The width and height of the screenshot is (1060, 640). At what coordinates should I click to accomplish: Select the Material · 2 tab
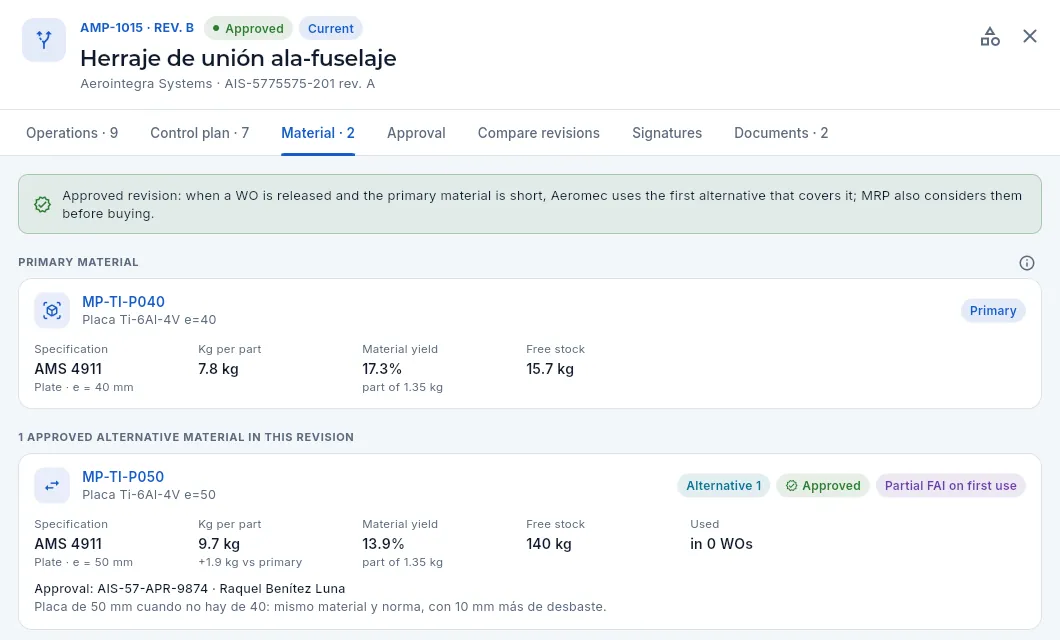(x=318, y=133)
